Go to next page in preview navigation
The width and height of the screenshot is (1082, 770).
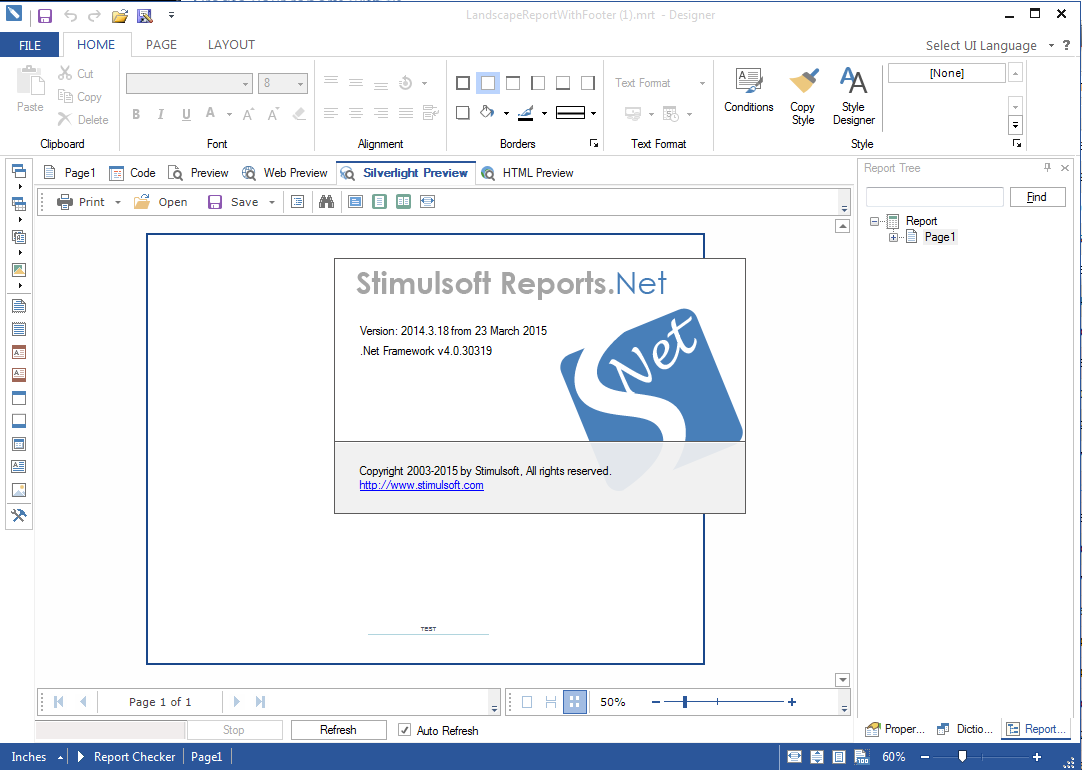point(236,702)
